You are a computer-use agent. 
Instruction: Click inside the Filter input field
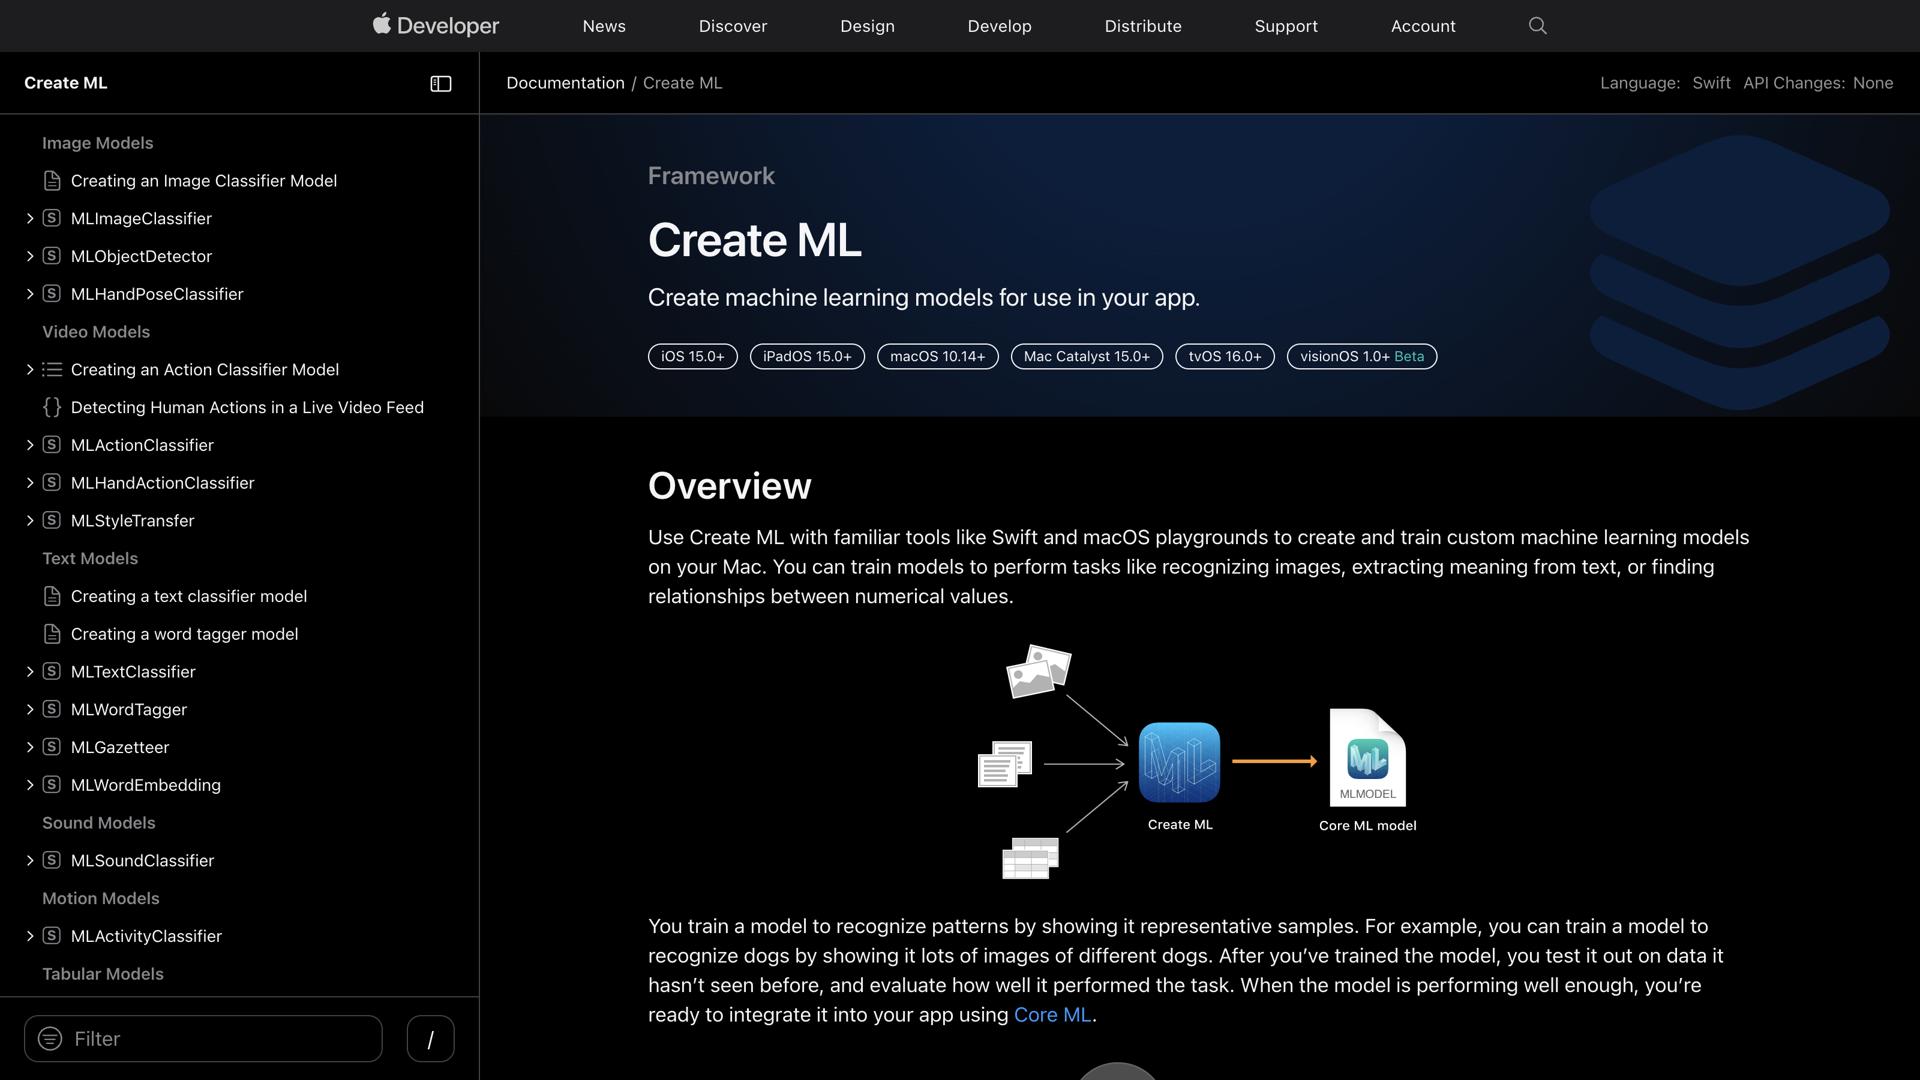pyautogui.click(x=200, y=1038)
